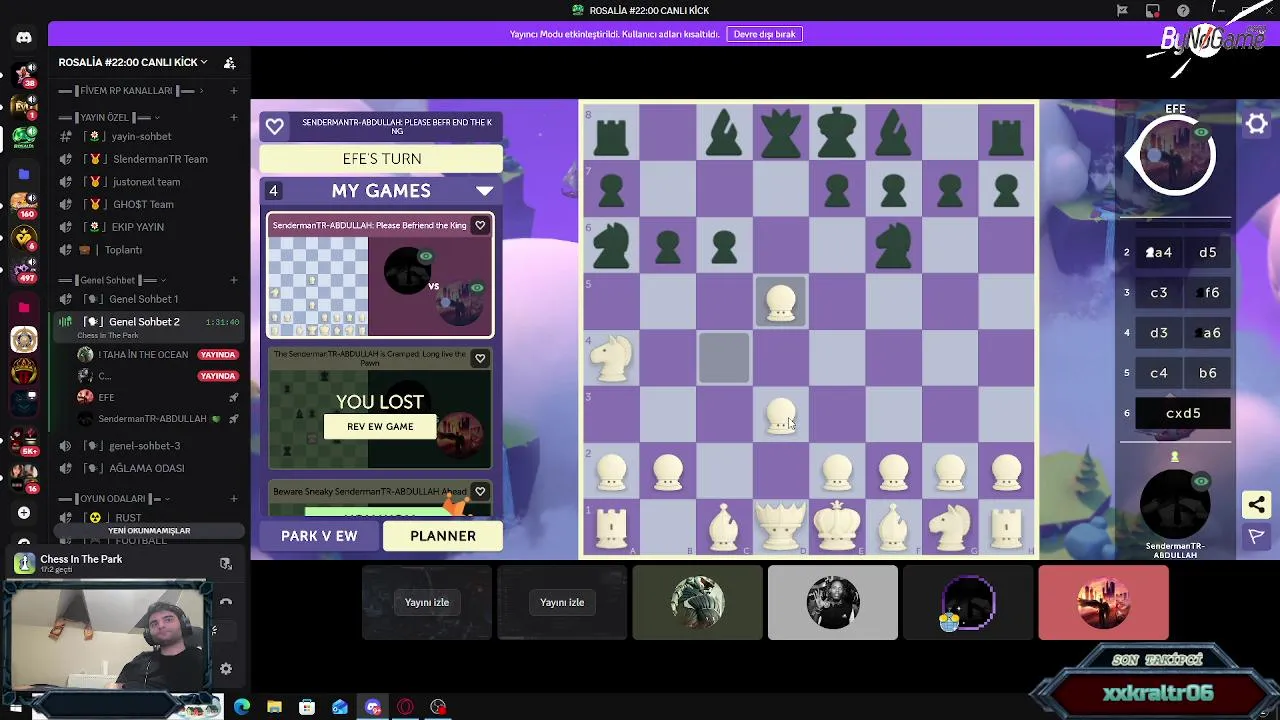Screen dimensions: 1280x720
Task: Click the YENİ OKUNMAMIŞLAR pill
Action: pos(149,531)
